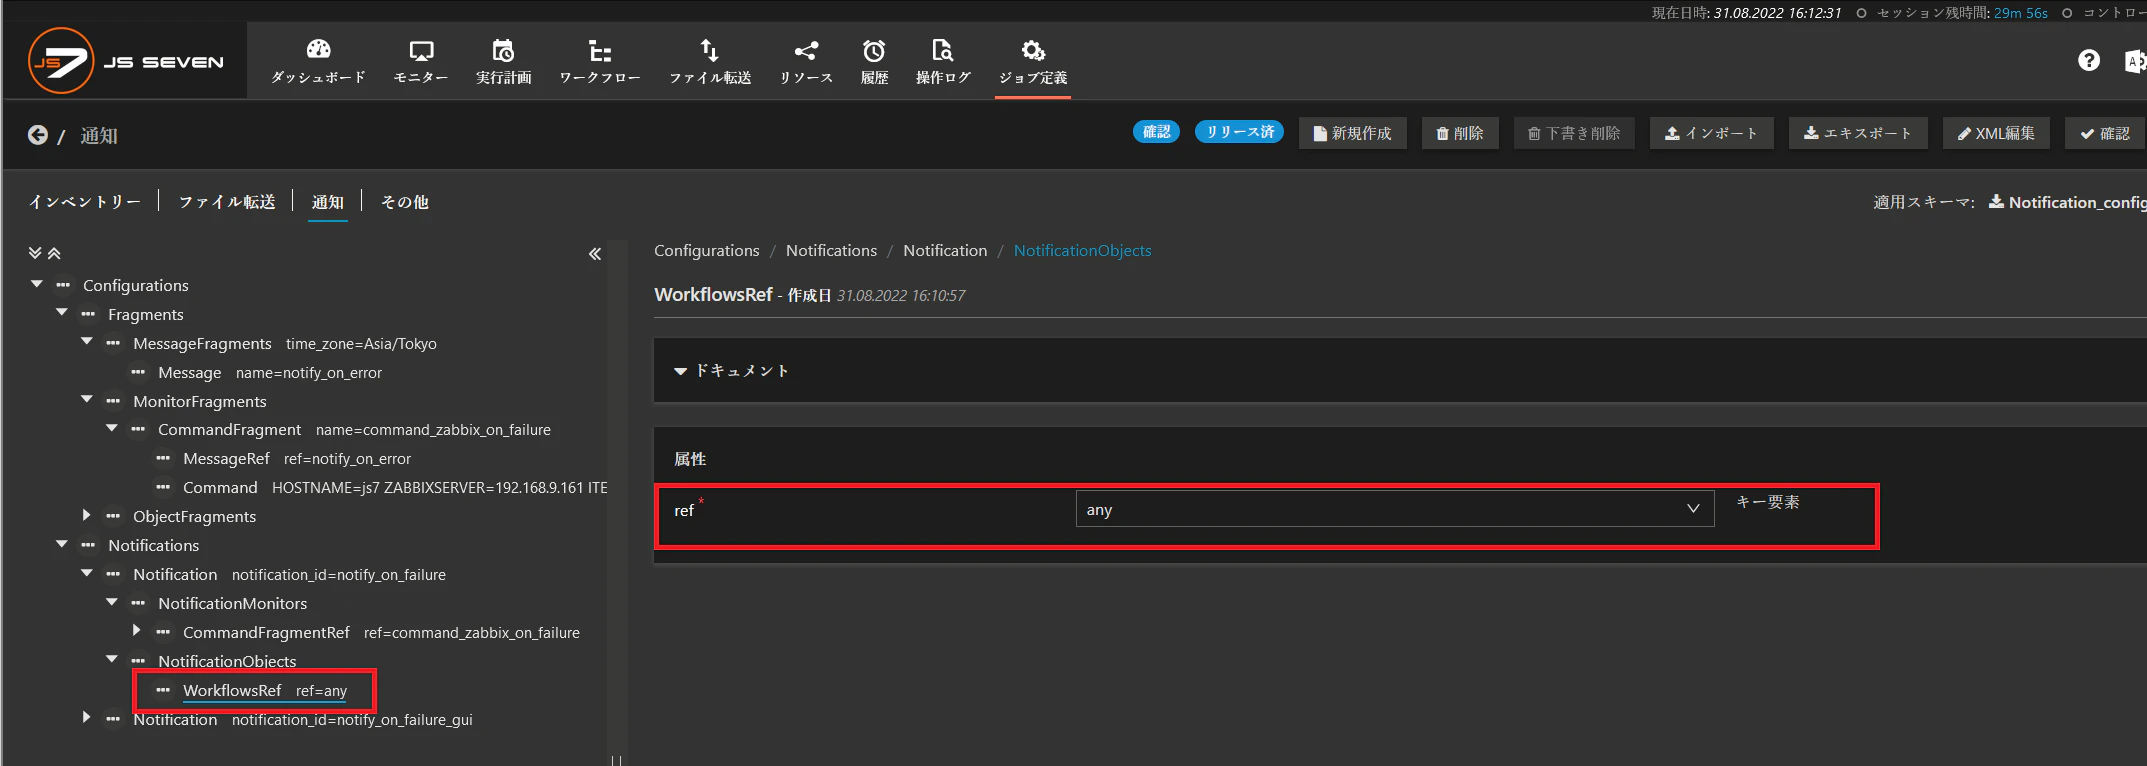Image resolution: width=2147 pixels, height=766 pixels.
Task: Open the ellipsis menu beside CommandFragmentRef
Action: 163,632
